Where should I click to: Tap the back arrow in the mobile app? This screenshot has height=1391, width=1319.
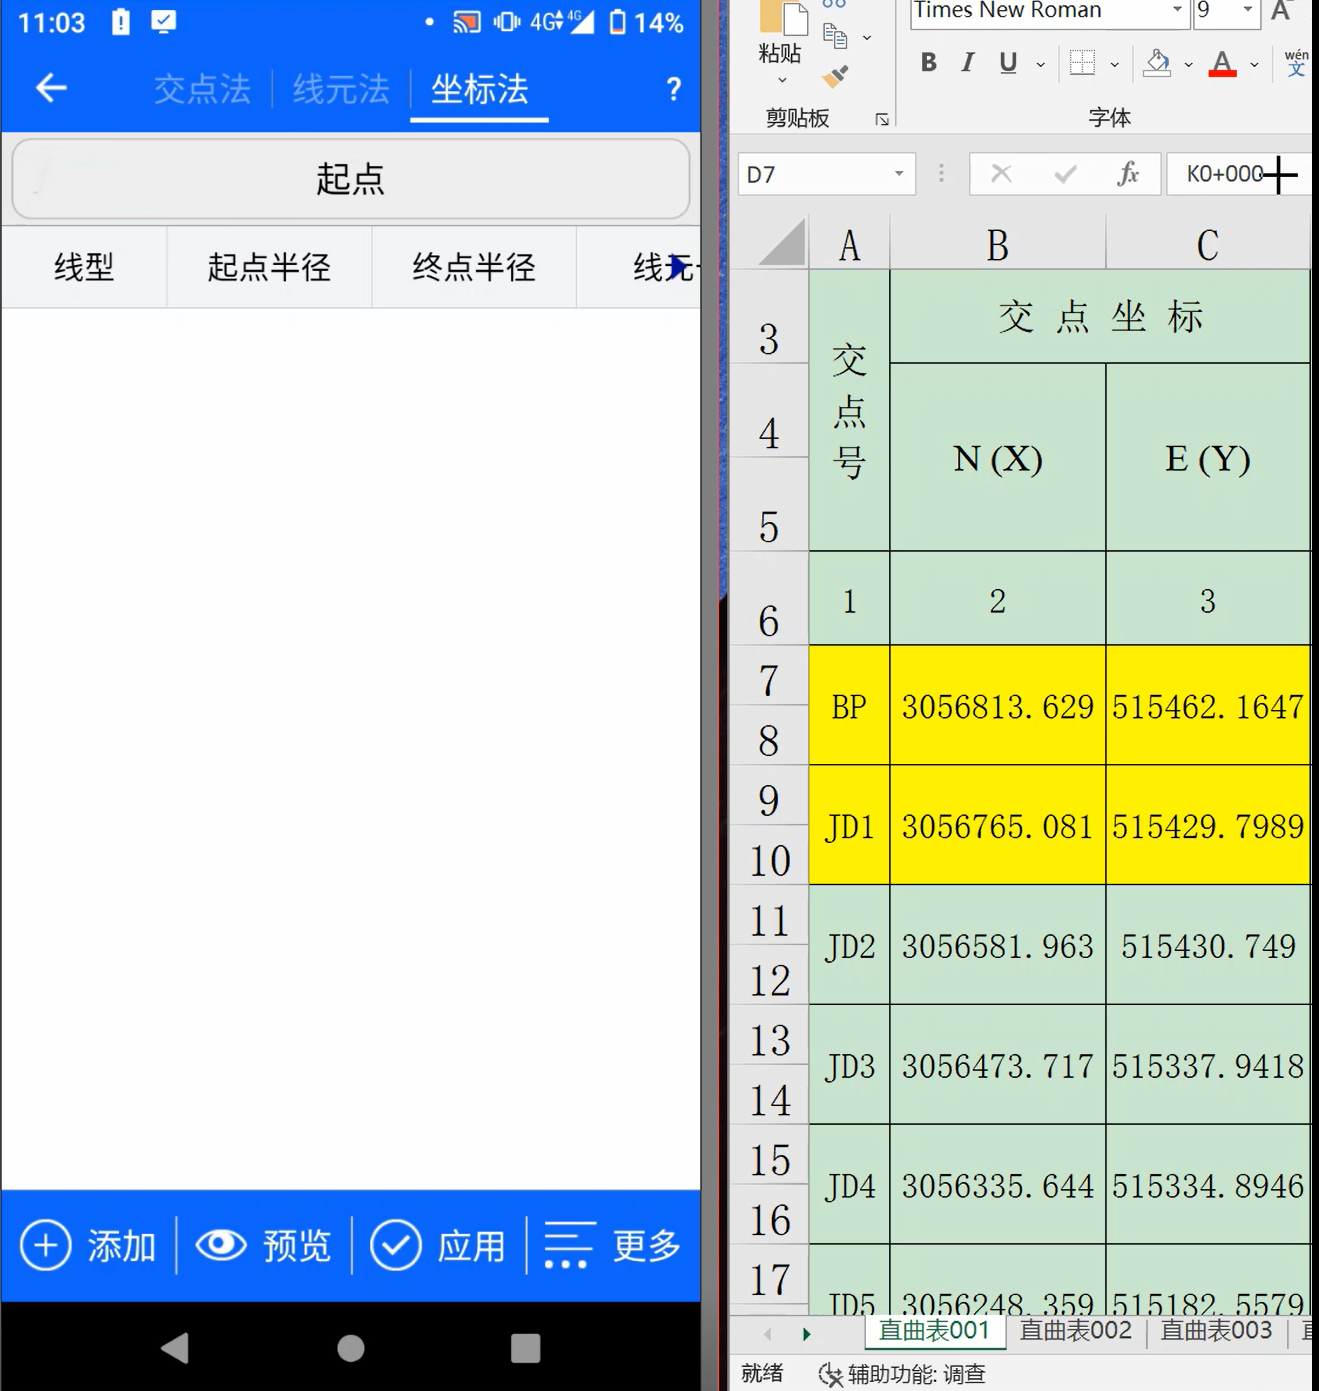coord(51,89)
